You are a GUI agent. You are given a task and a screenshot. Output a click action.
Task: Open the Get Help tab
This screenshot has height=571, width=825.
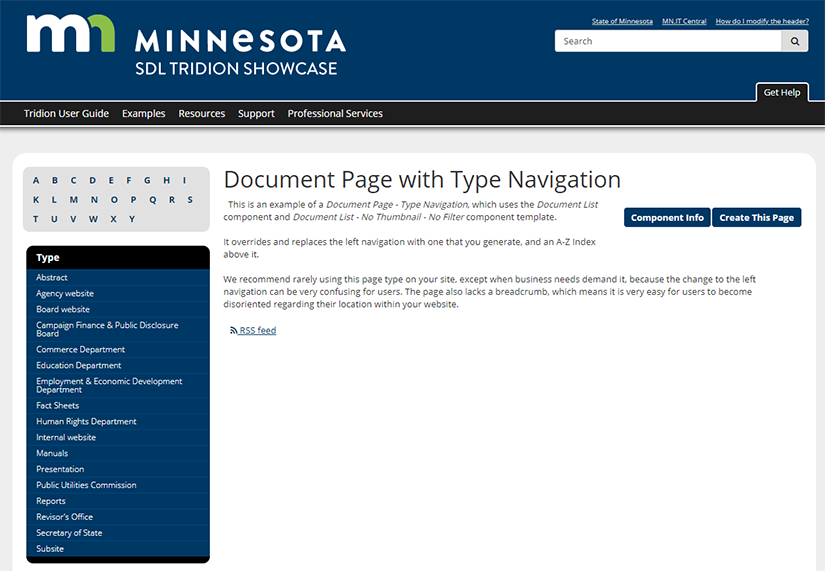[x=782, y=92]
